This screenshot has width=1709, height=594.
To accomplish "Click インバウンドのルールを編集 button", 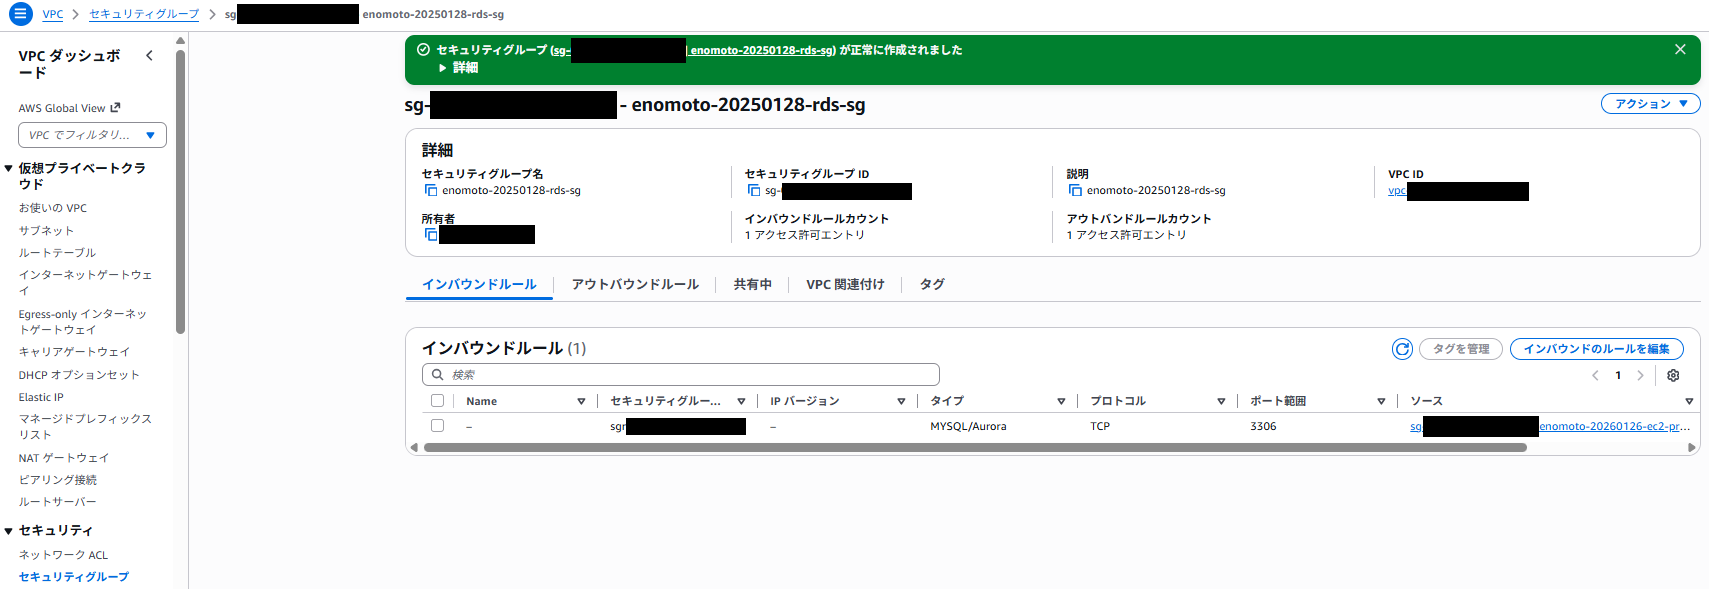I will pyautogui.click(x=1596, y=349).
